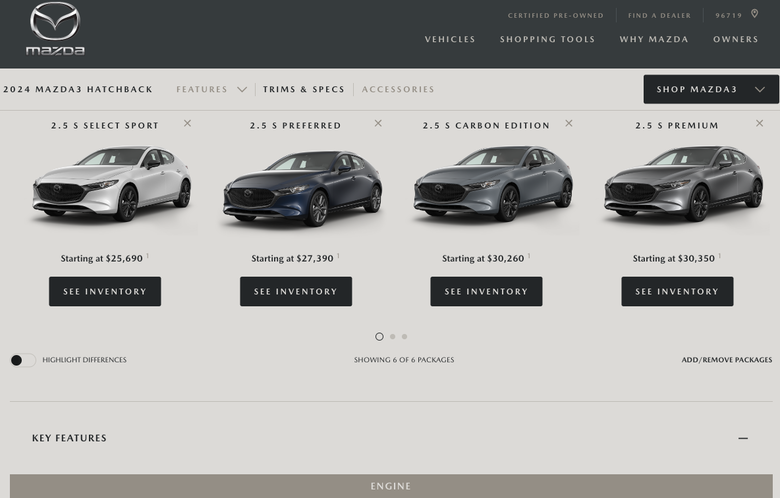Click the white Select Sport car image
The width and height of the screenshot is (780, 498).
click(x=112, y=183)
